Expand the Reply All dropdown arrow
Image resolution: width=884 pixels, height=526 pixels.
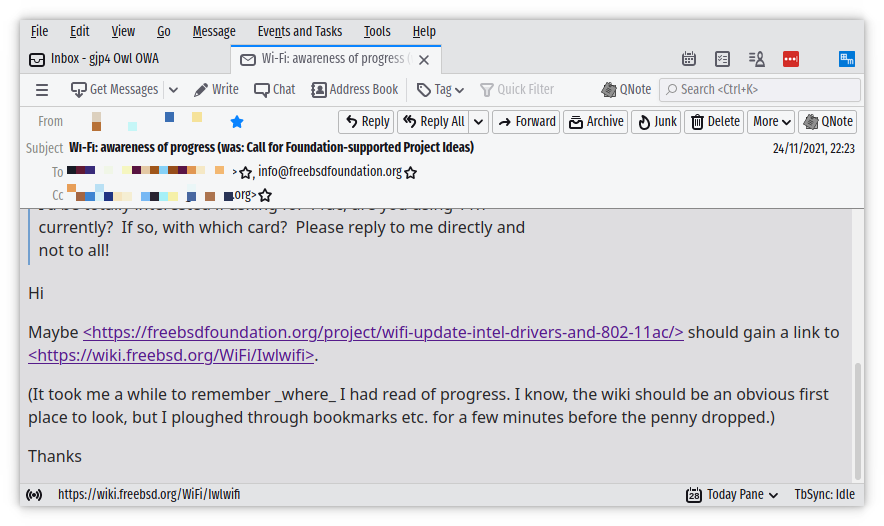pyautogui.click(x=479, y=122)
